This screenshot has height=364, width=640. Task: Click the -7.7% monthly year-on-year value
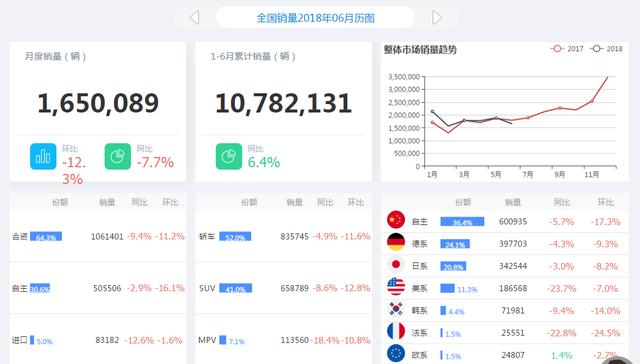click(155, 162)
